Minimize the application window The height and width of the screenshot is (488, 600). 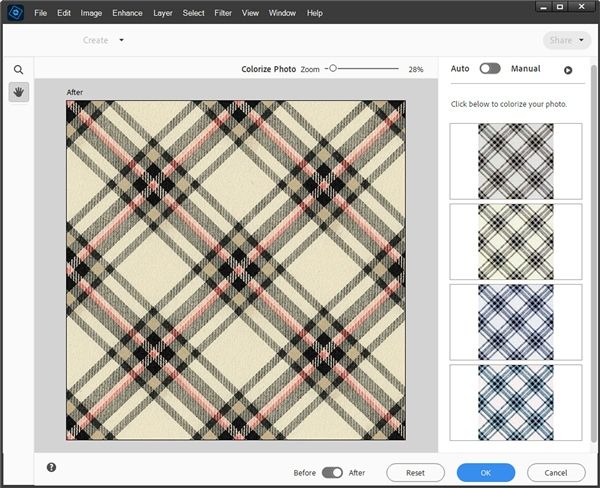tap(544, 7)
